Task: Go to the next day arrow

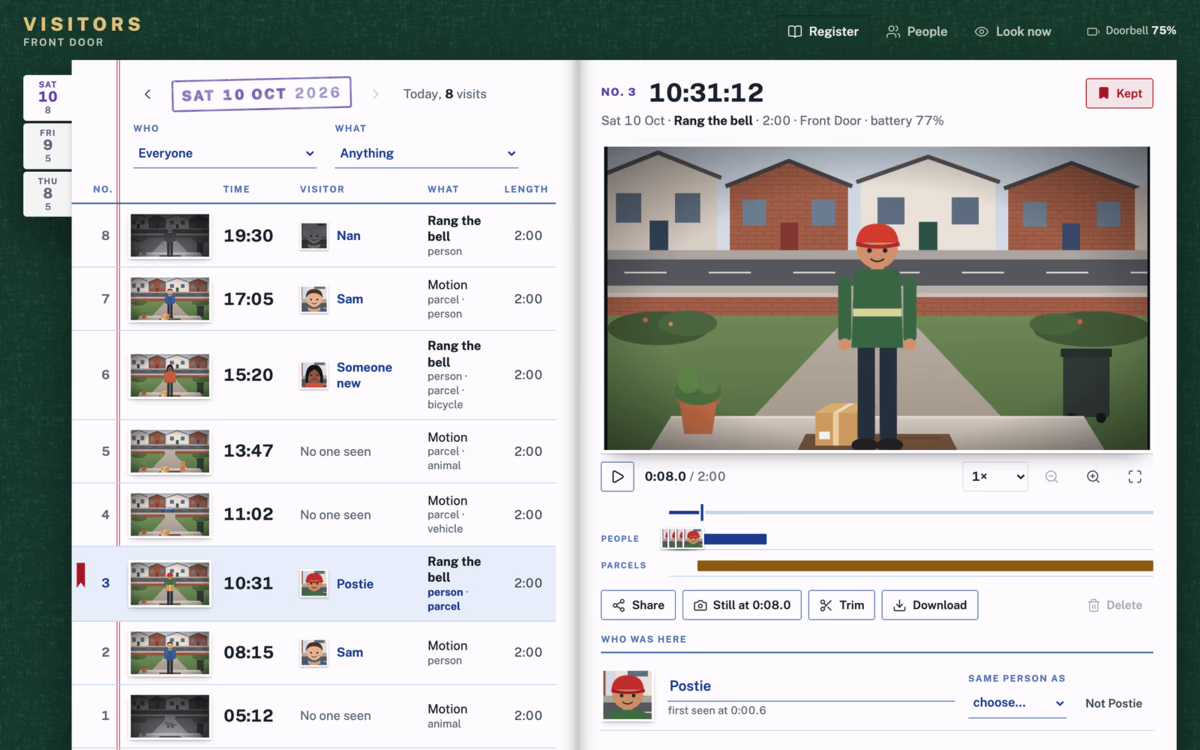Action: pyautogui.click(x=376, y=94)
